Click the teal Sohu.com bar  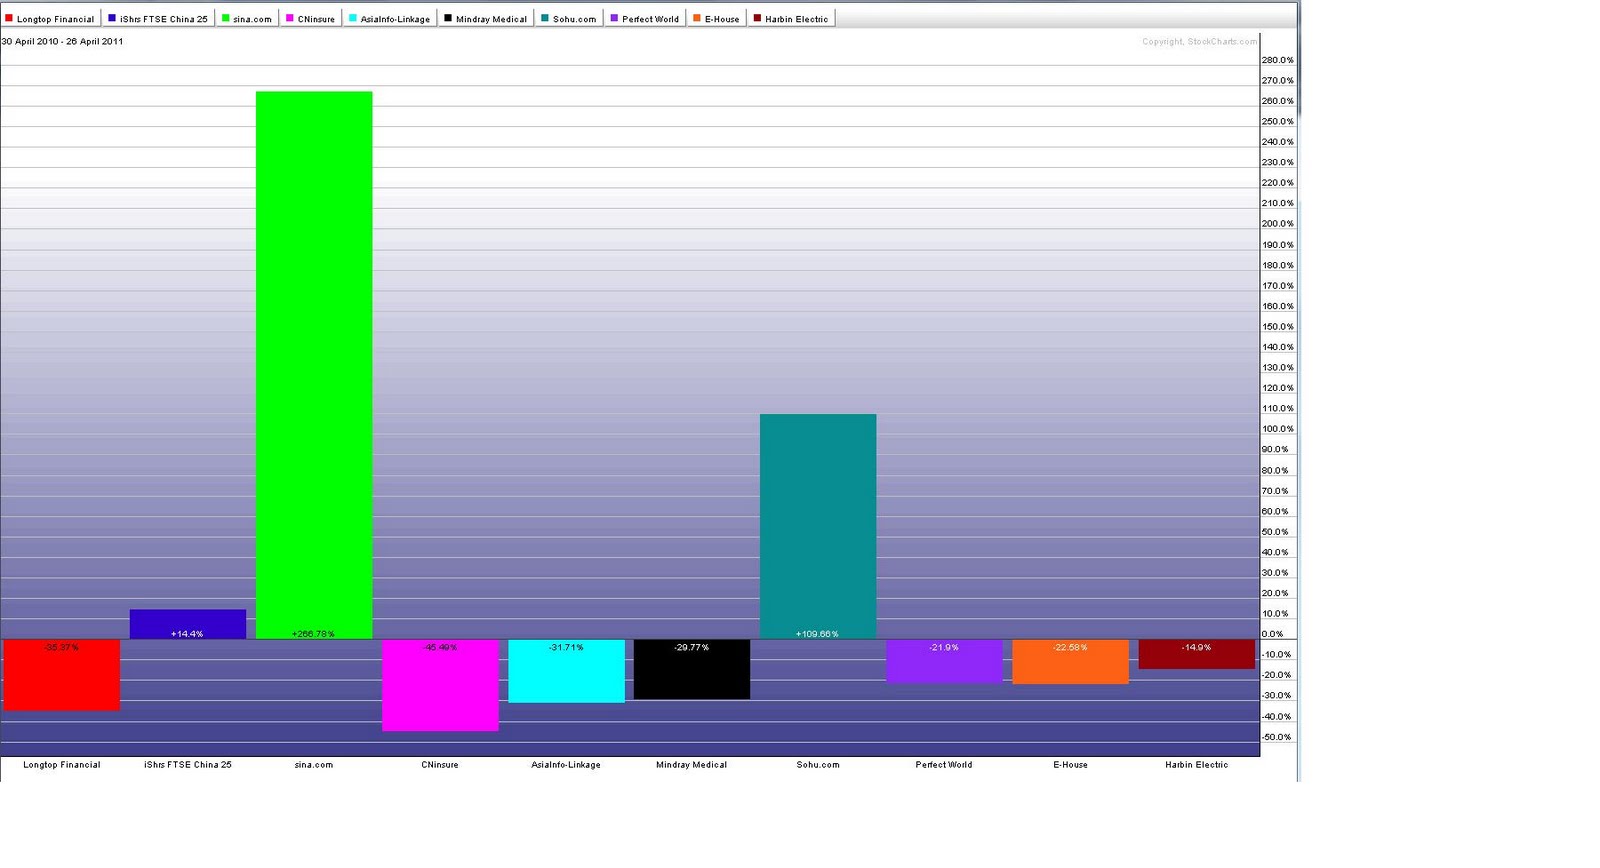pyautogui.click(x=818, y=526)
